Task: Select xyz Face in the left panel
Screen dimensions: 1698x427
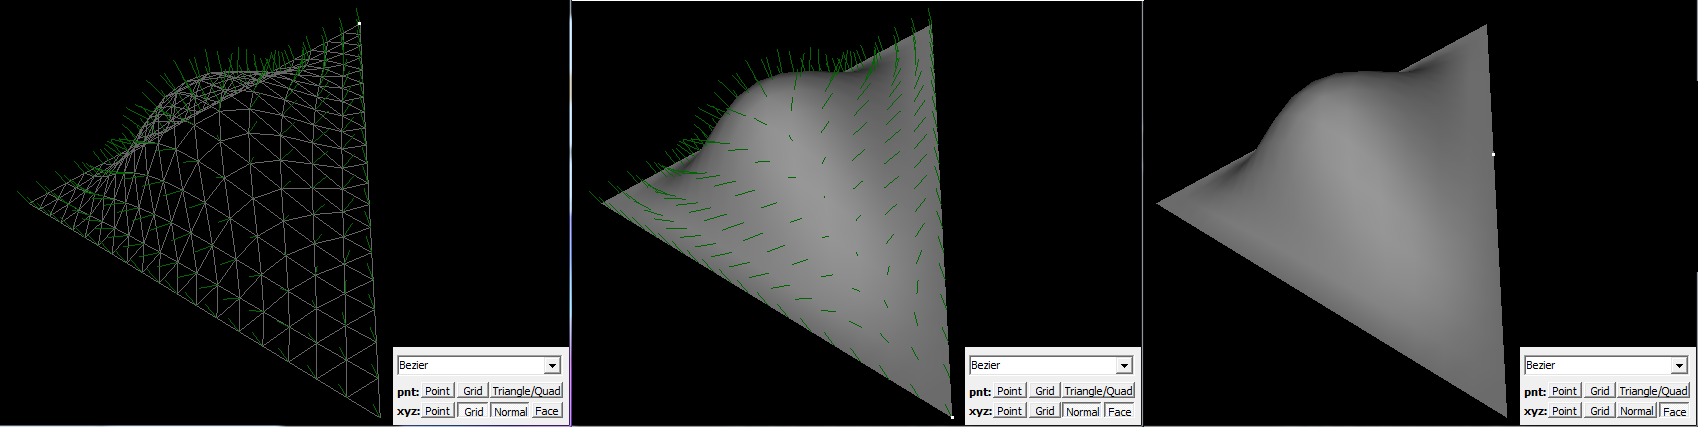Action: pos(546,411)
